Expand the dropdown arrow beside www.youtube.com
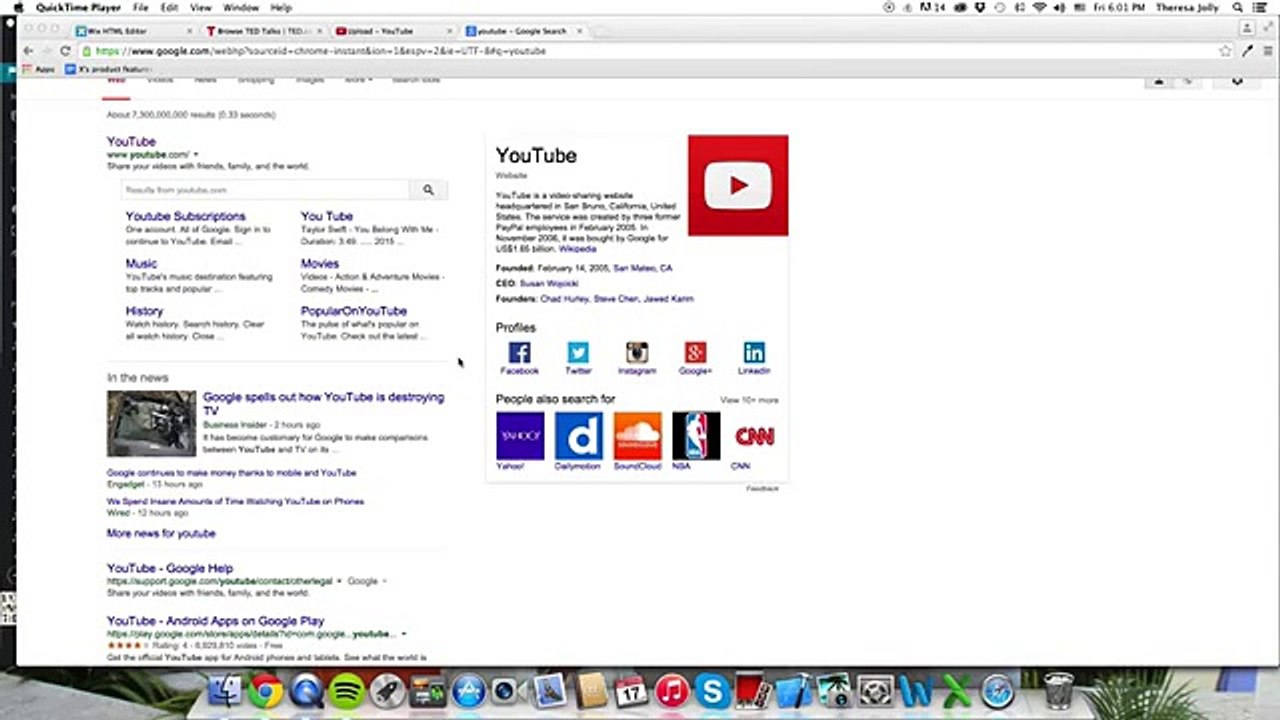The image size is (1280, 720). click(x=196, y=155)
